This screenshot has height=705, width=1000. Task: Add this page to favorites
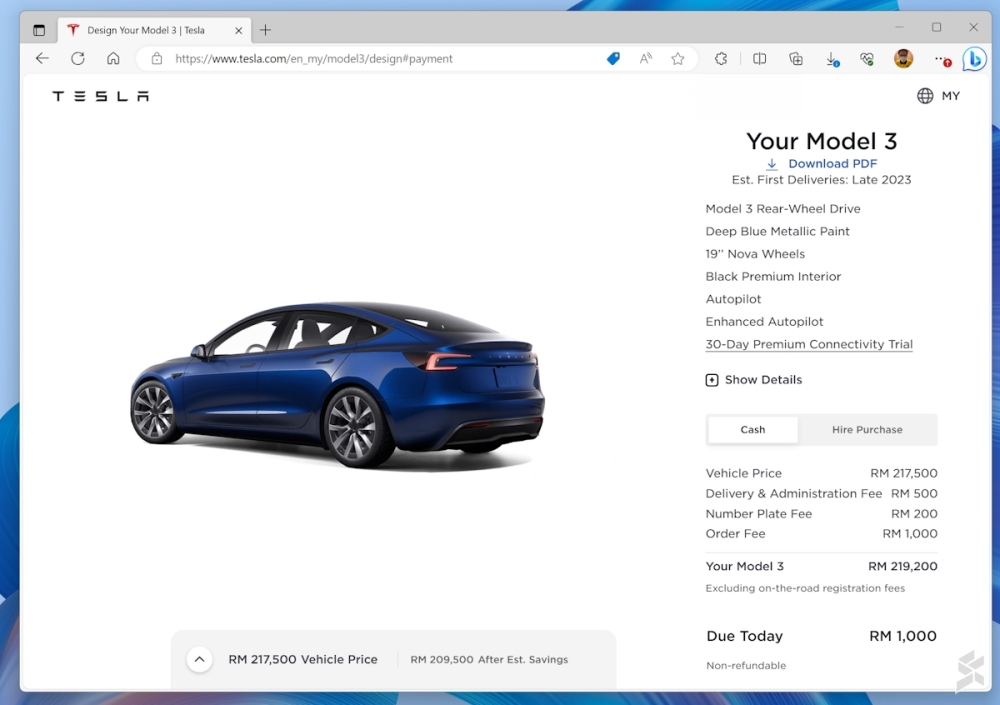(x=678, y=59)
